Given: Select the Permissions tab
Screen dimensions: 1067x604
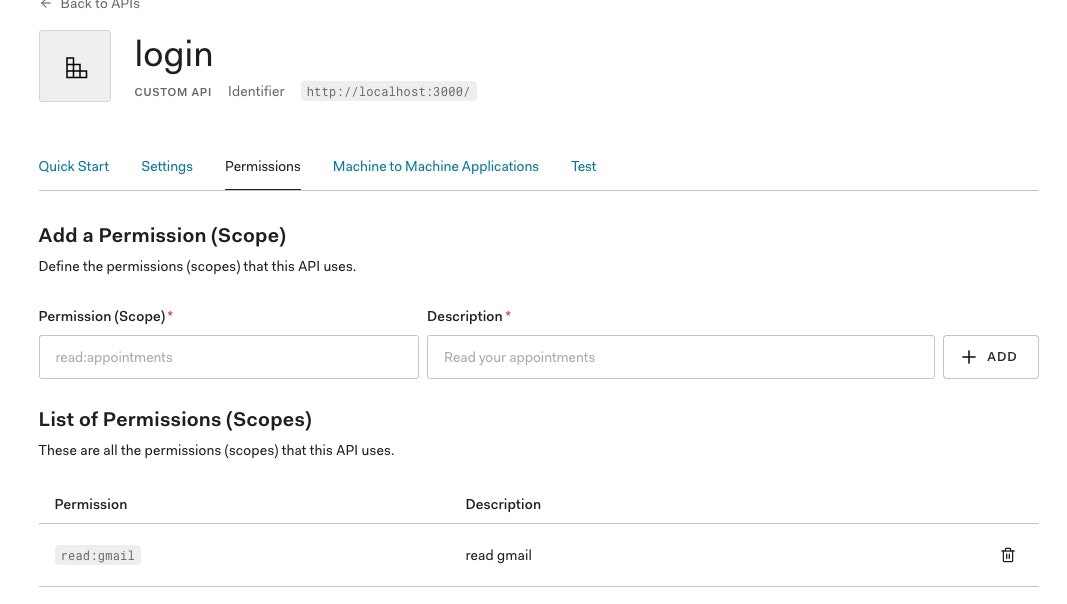Looking at the screenshot, I should pos(263,167).
